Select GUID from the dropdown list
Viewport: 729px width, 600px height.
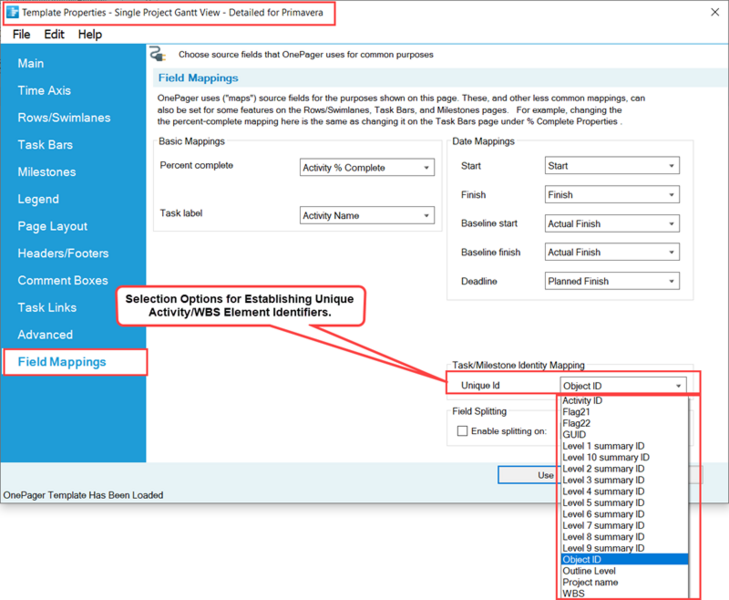click(x=623, y=435)
